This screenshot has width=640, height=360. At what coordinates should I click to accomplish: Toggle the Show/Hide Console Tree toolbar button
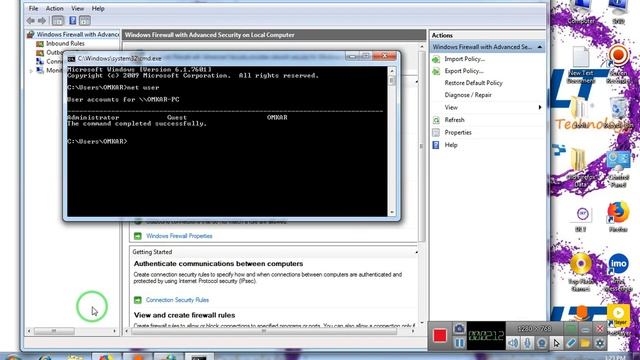tap(58, 20)
